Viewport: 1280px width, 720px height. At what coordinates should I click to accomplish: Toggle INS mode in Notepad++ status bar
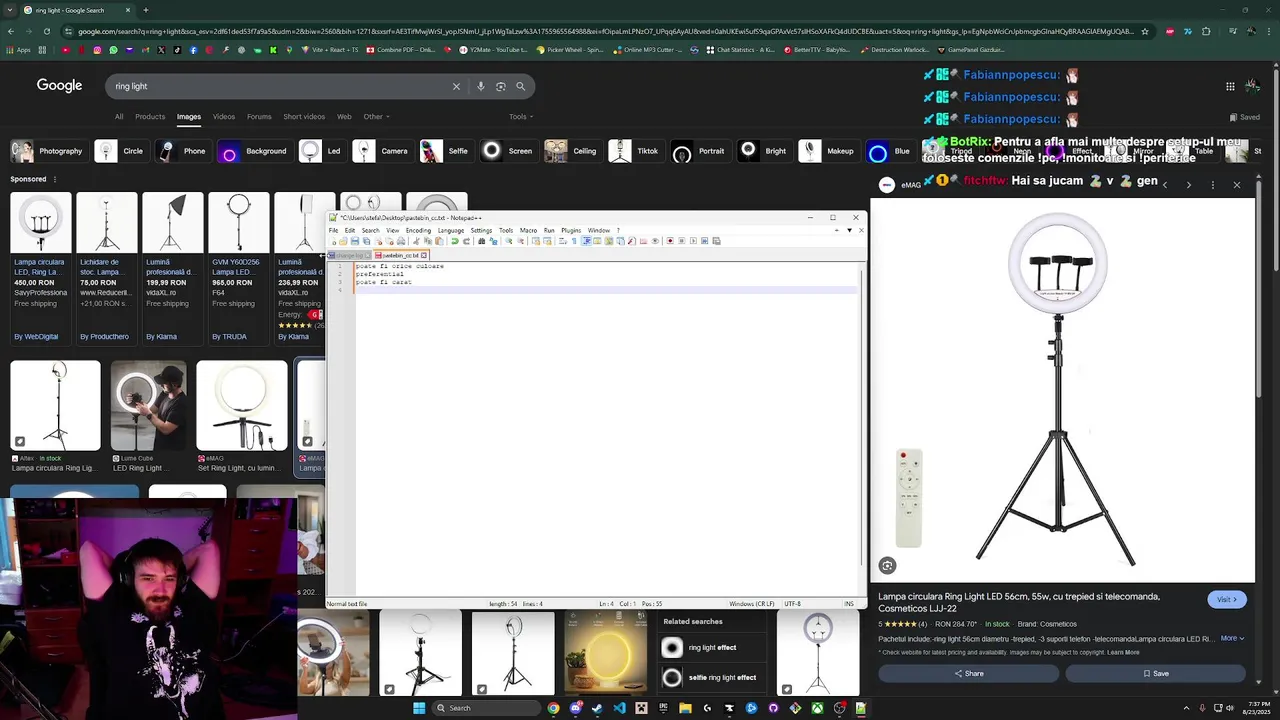(x=849, y=604)
